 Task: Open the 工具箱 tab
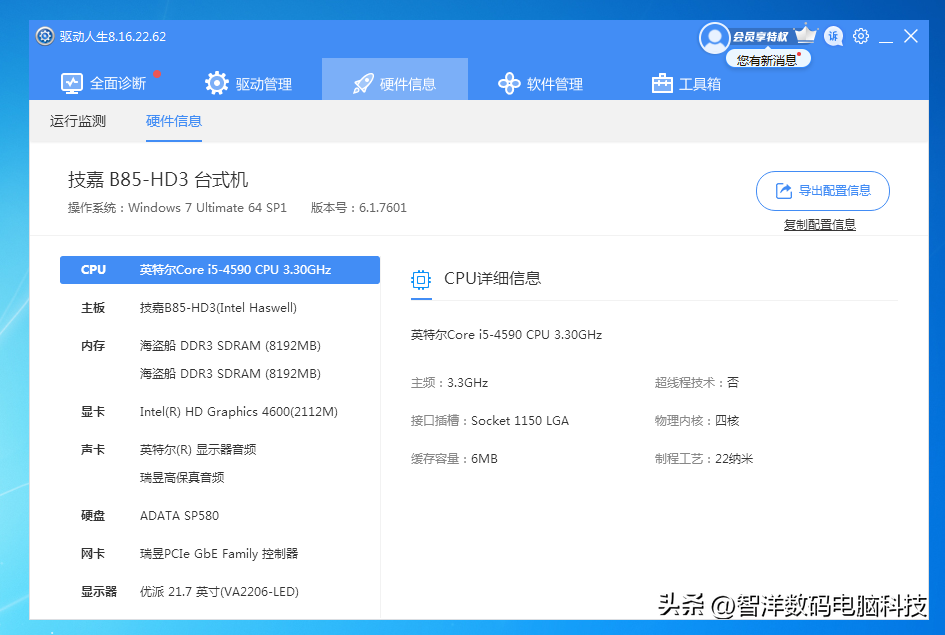[x=686, y=83]
